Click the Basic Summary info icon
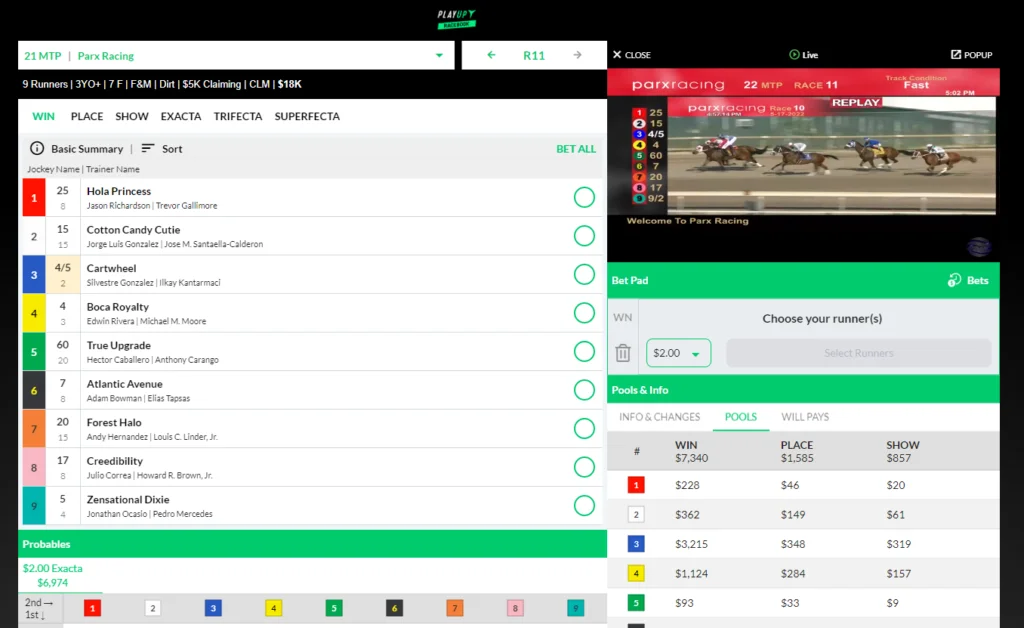1024x628 pixels. (x=37, y=148)
